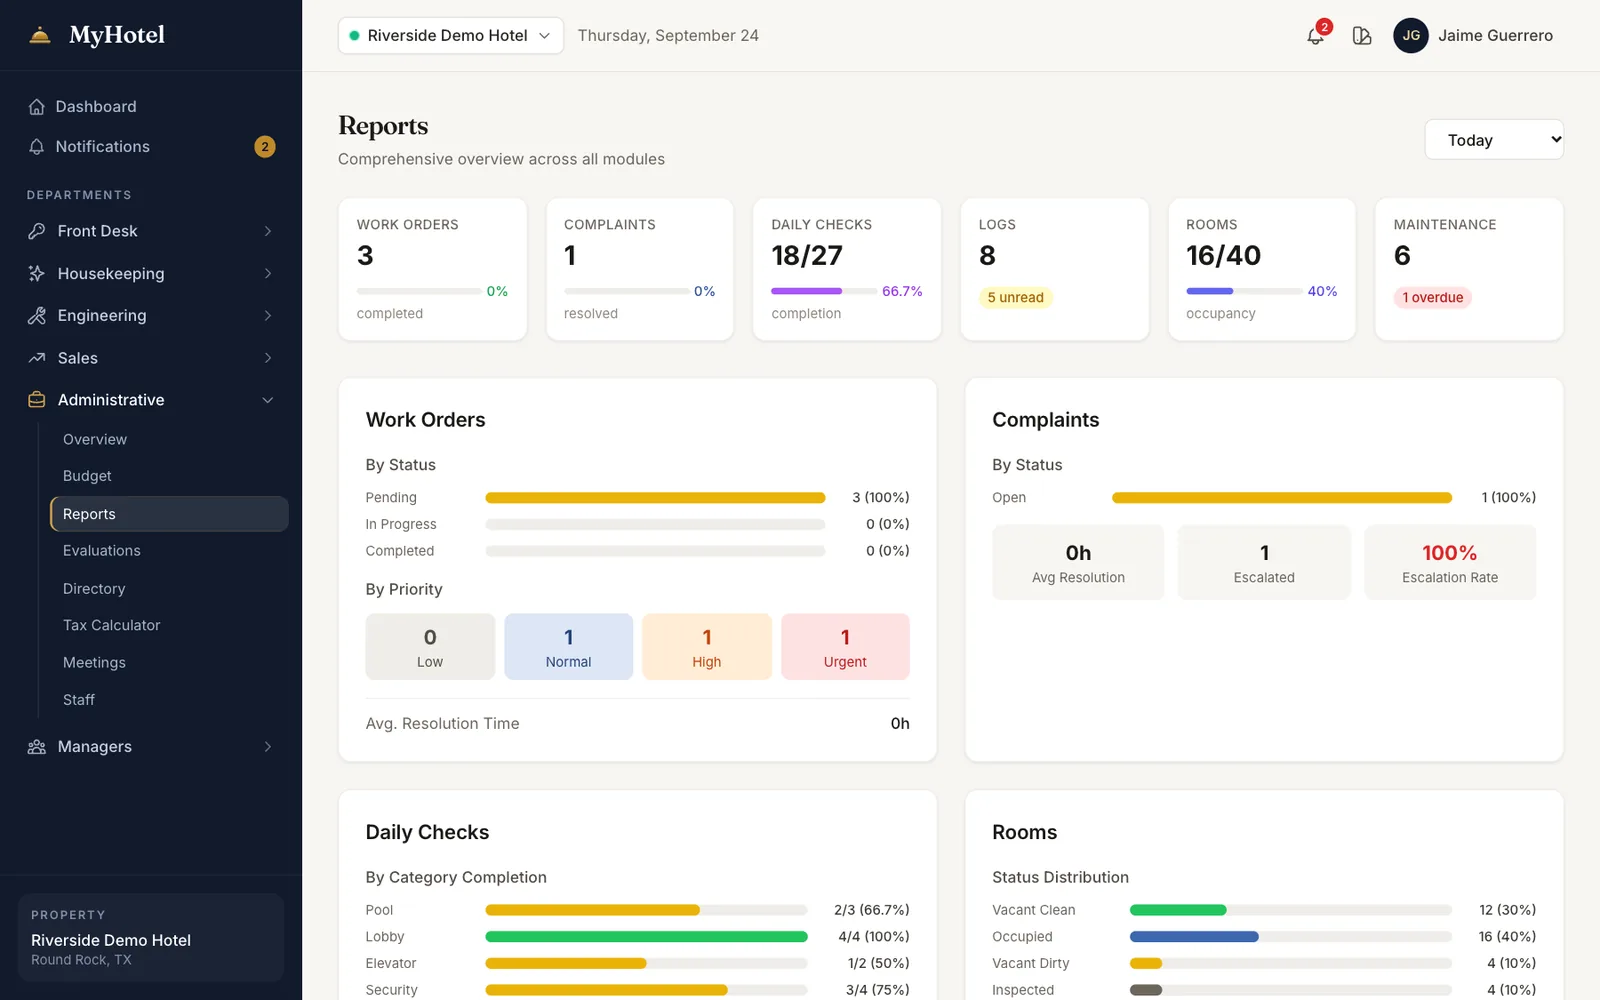Click the 100% Escalation Rate tile
The height and width of the screenshot is (1000, 1600).
[x=1450, y=563]
